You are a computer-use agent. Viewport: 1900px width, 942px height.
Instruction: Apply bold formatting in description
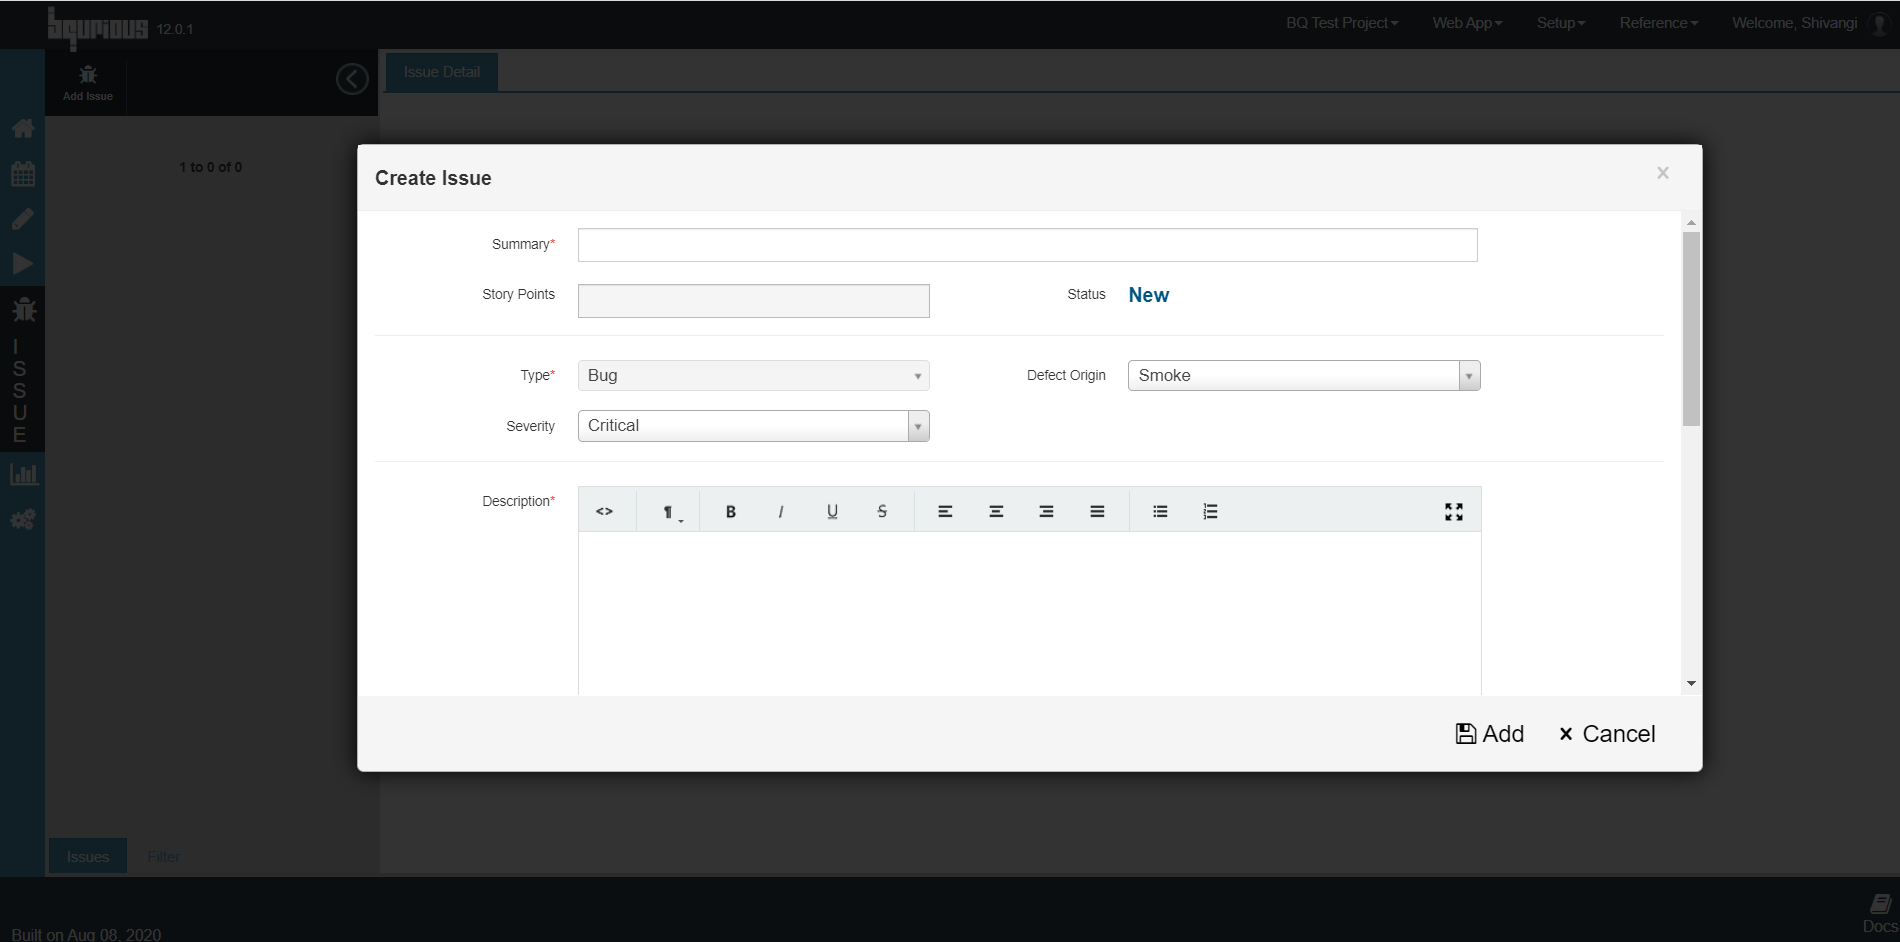coord(731,511)
